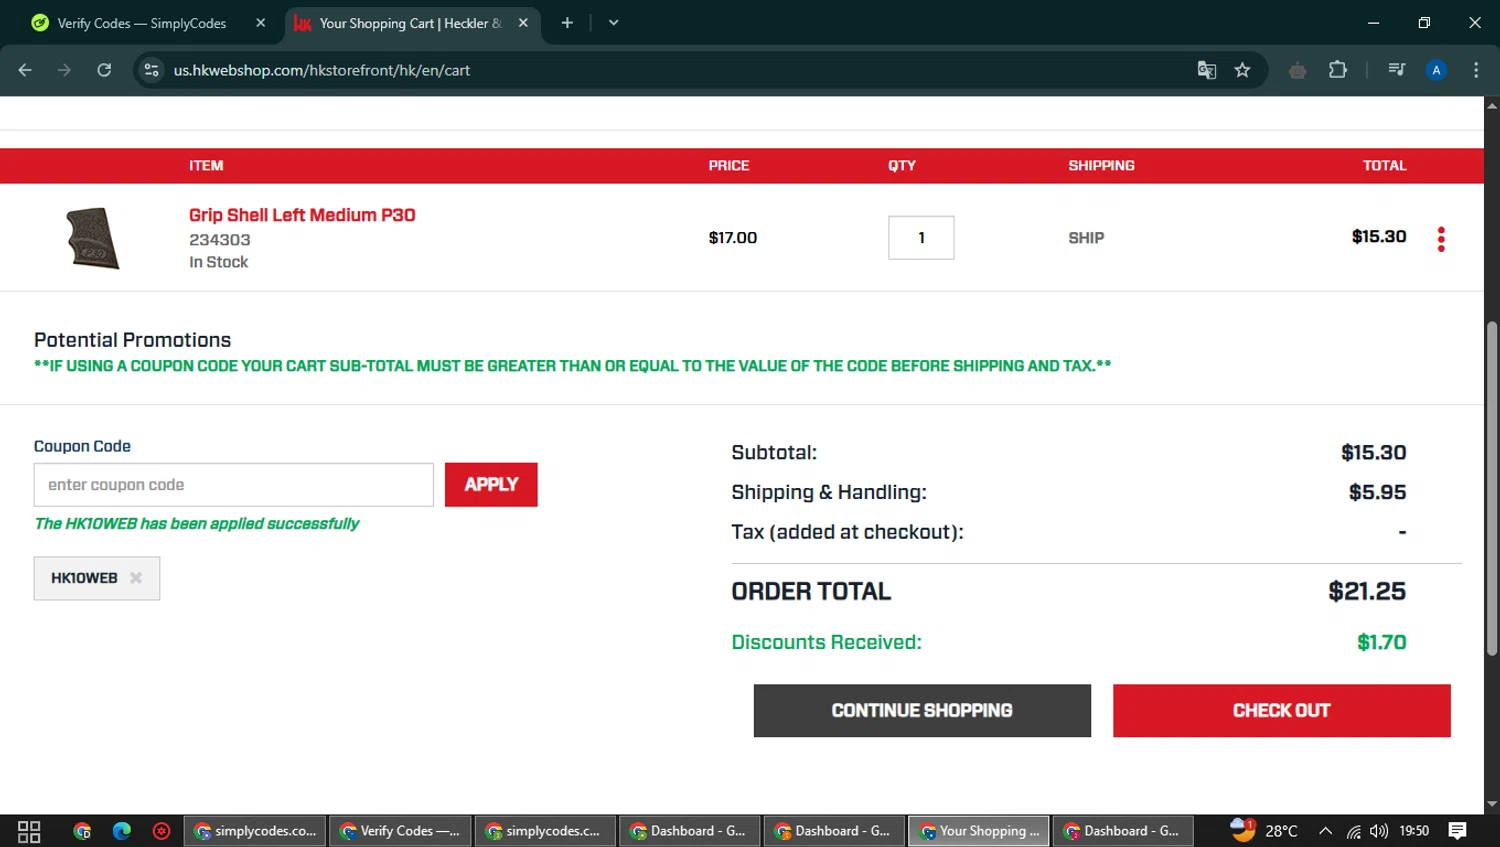Open the item options three-dot menu

(x=1441, y=239)
